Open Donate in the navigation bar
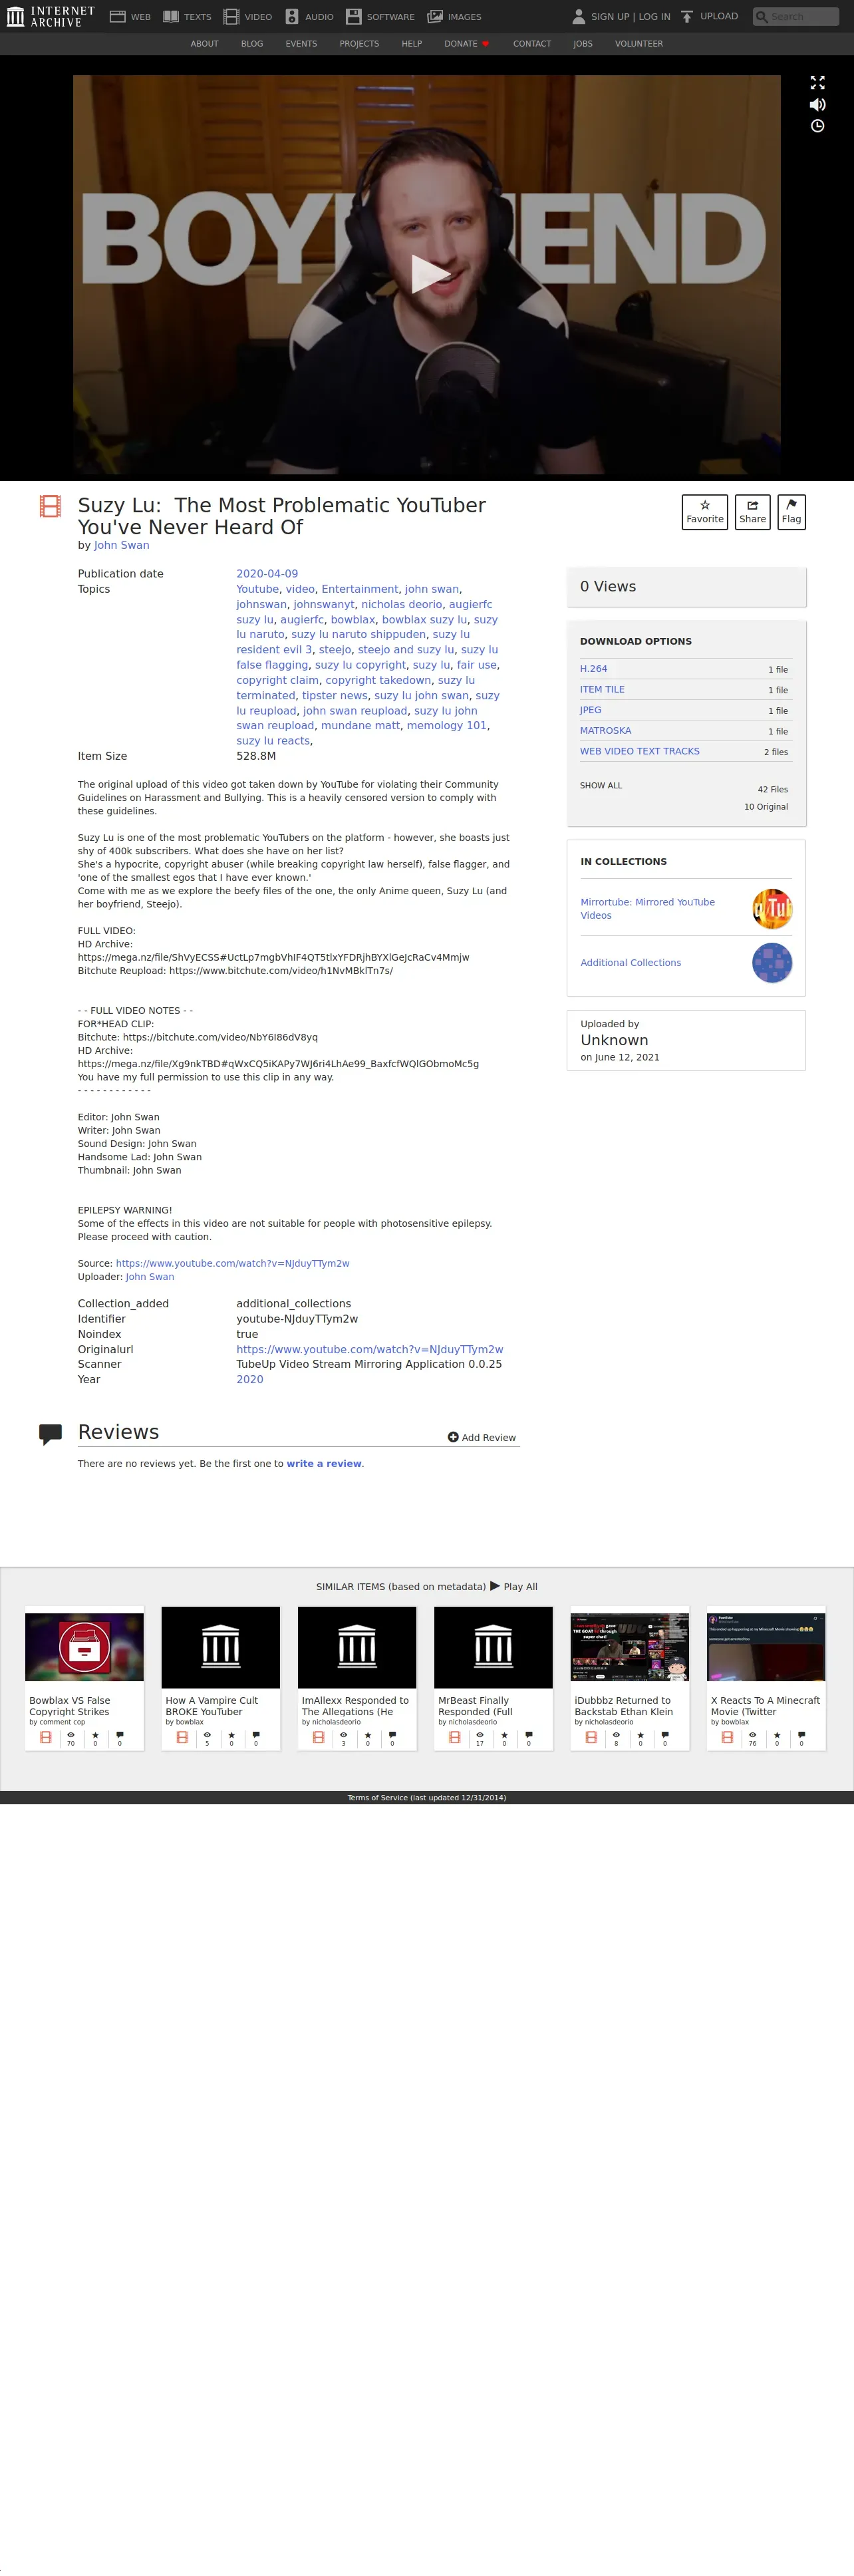854x2576 pixels. pos(466,44)
